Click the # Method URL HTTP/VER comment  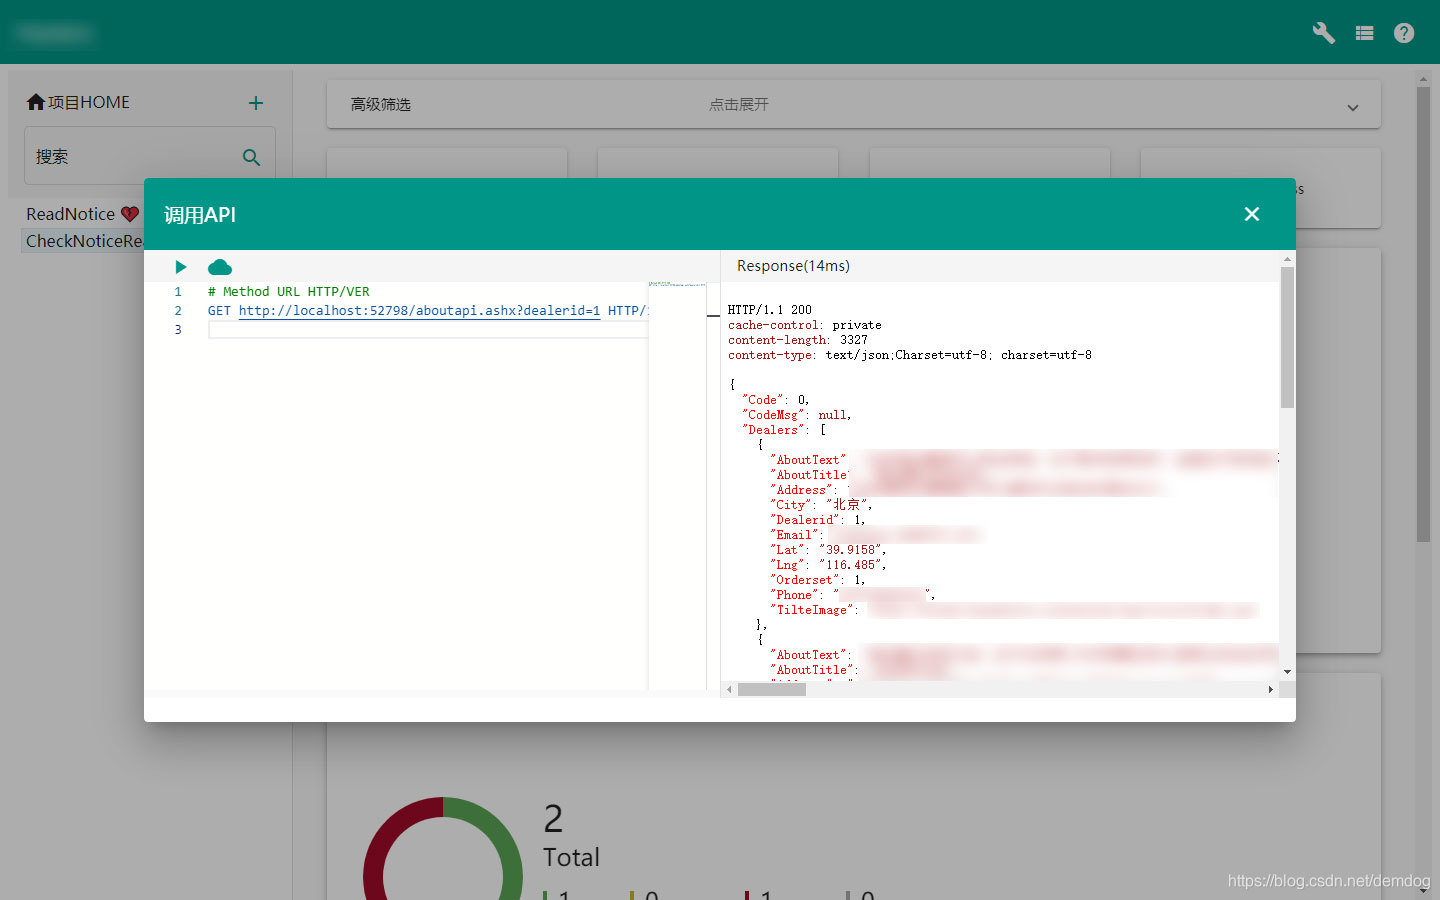coord(289,292)
